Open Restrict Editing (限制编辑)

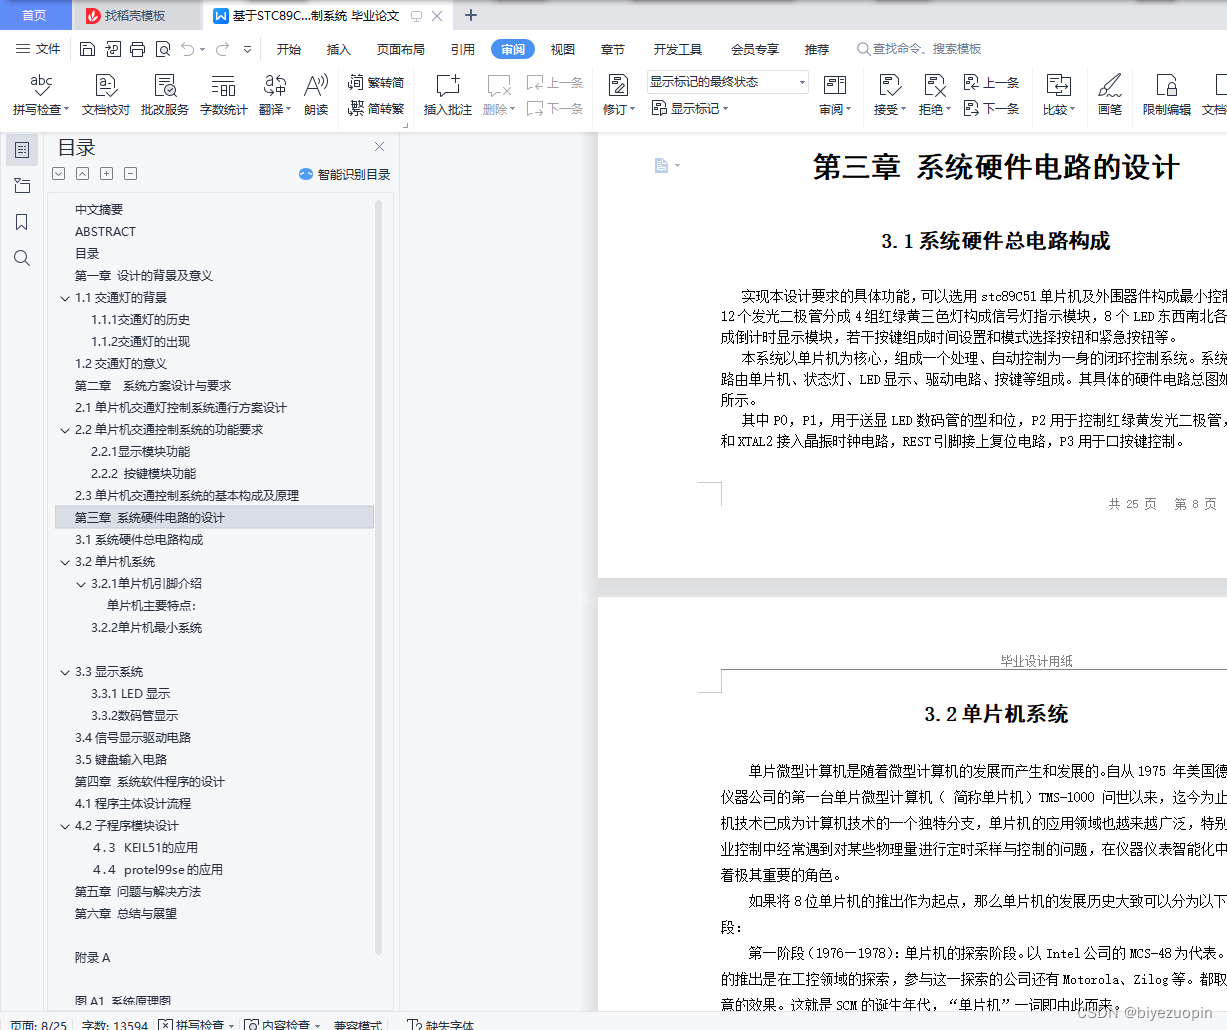(1167, 95)
